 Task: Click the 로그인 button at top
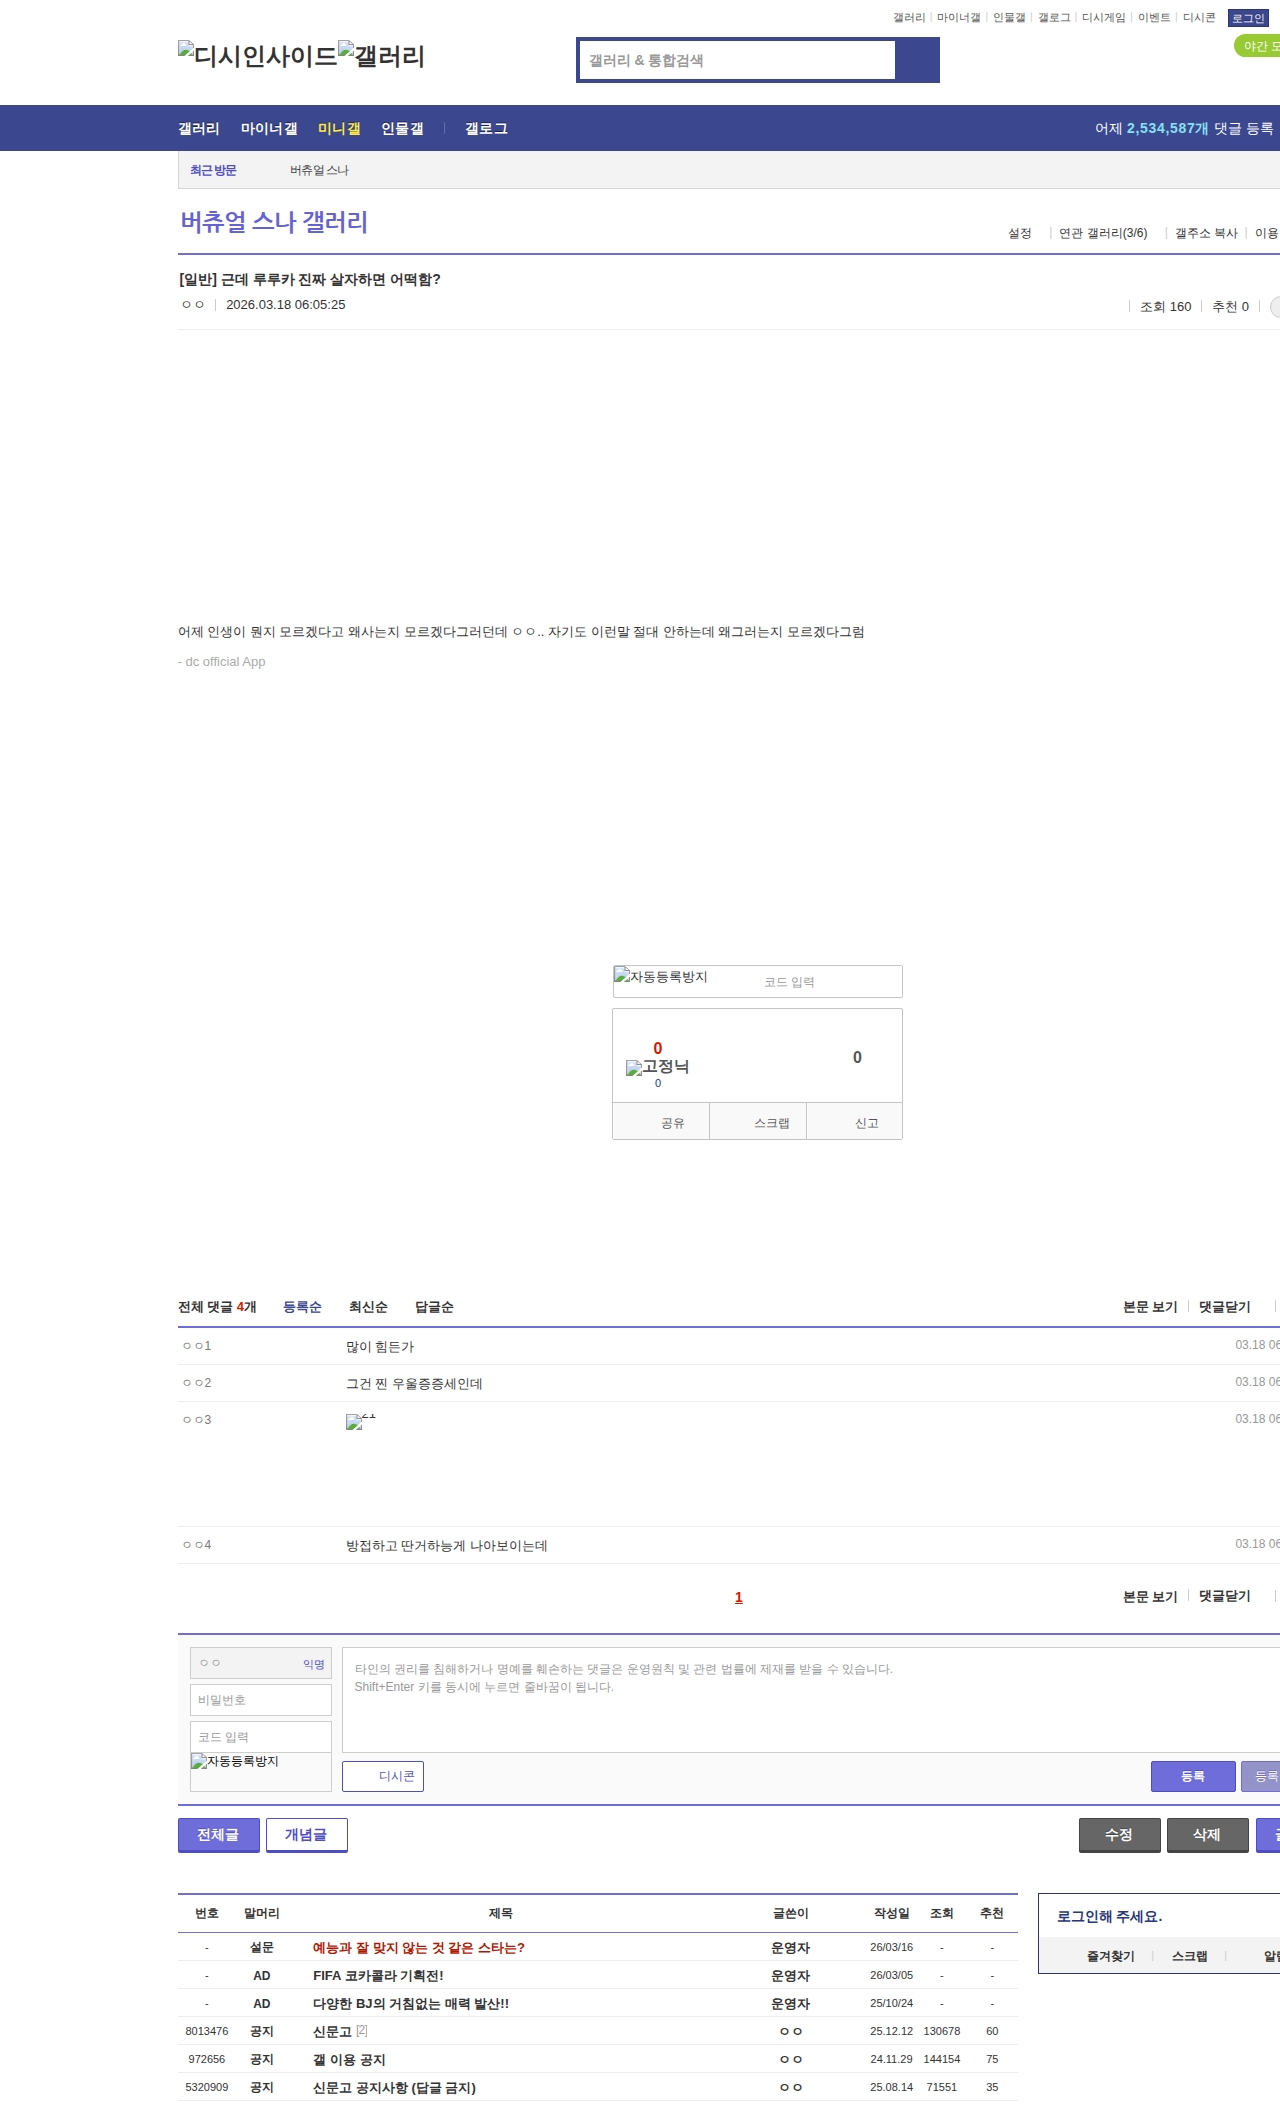click(1248, 18)
